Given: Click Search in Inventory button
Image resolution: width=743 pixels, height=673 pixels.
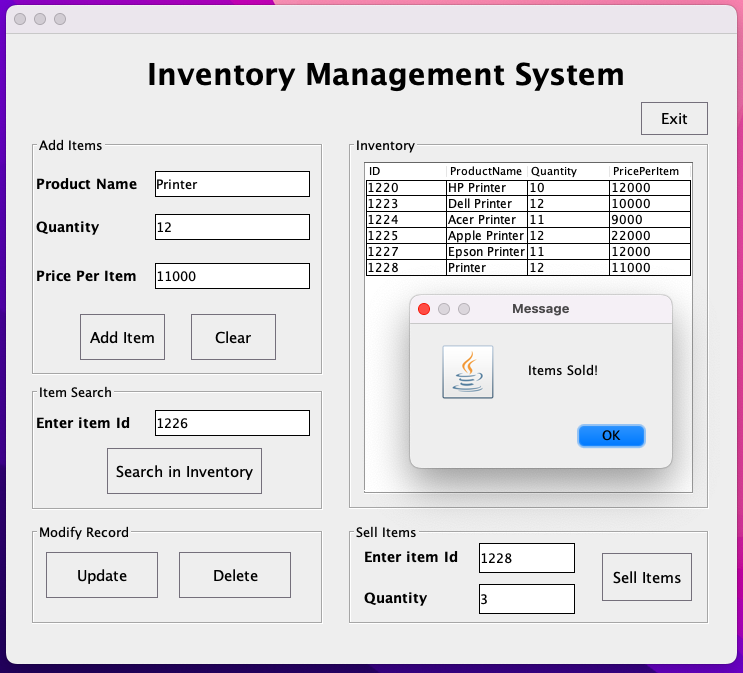Looking at the screenshot, I should point(184,471).
